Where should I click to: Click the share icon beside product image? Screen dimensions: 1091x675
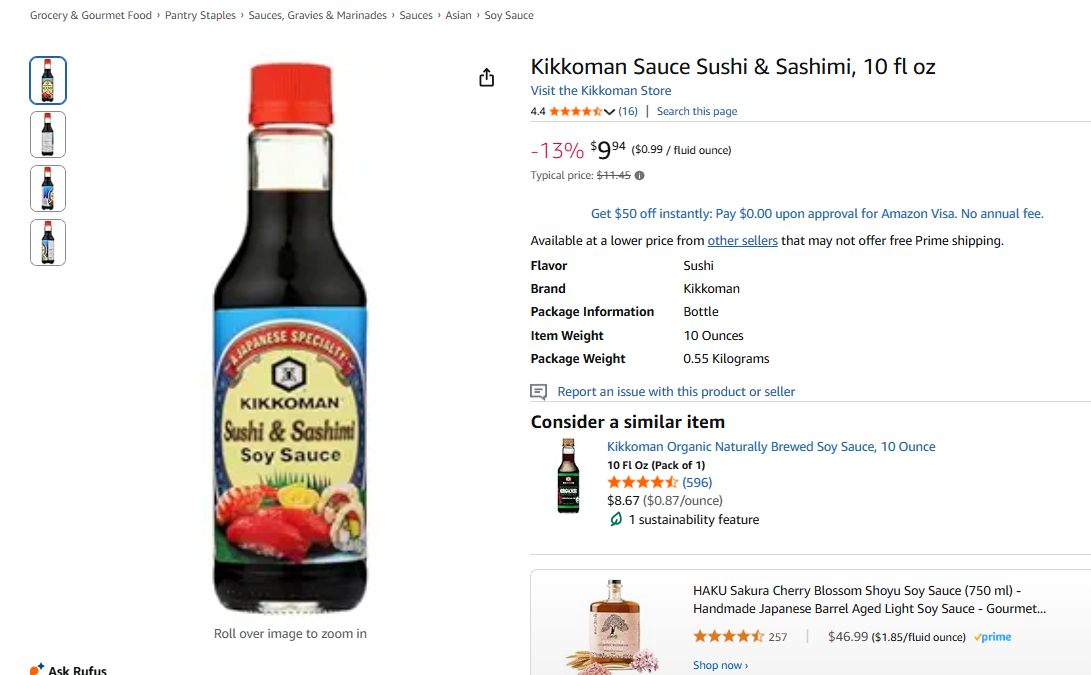click(486, 77)
